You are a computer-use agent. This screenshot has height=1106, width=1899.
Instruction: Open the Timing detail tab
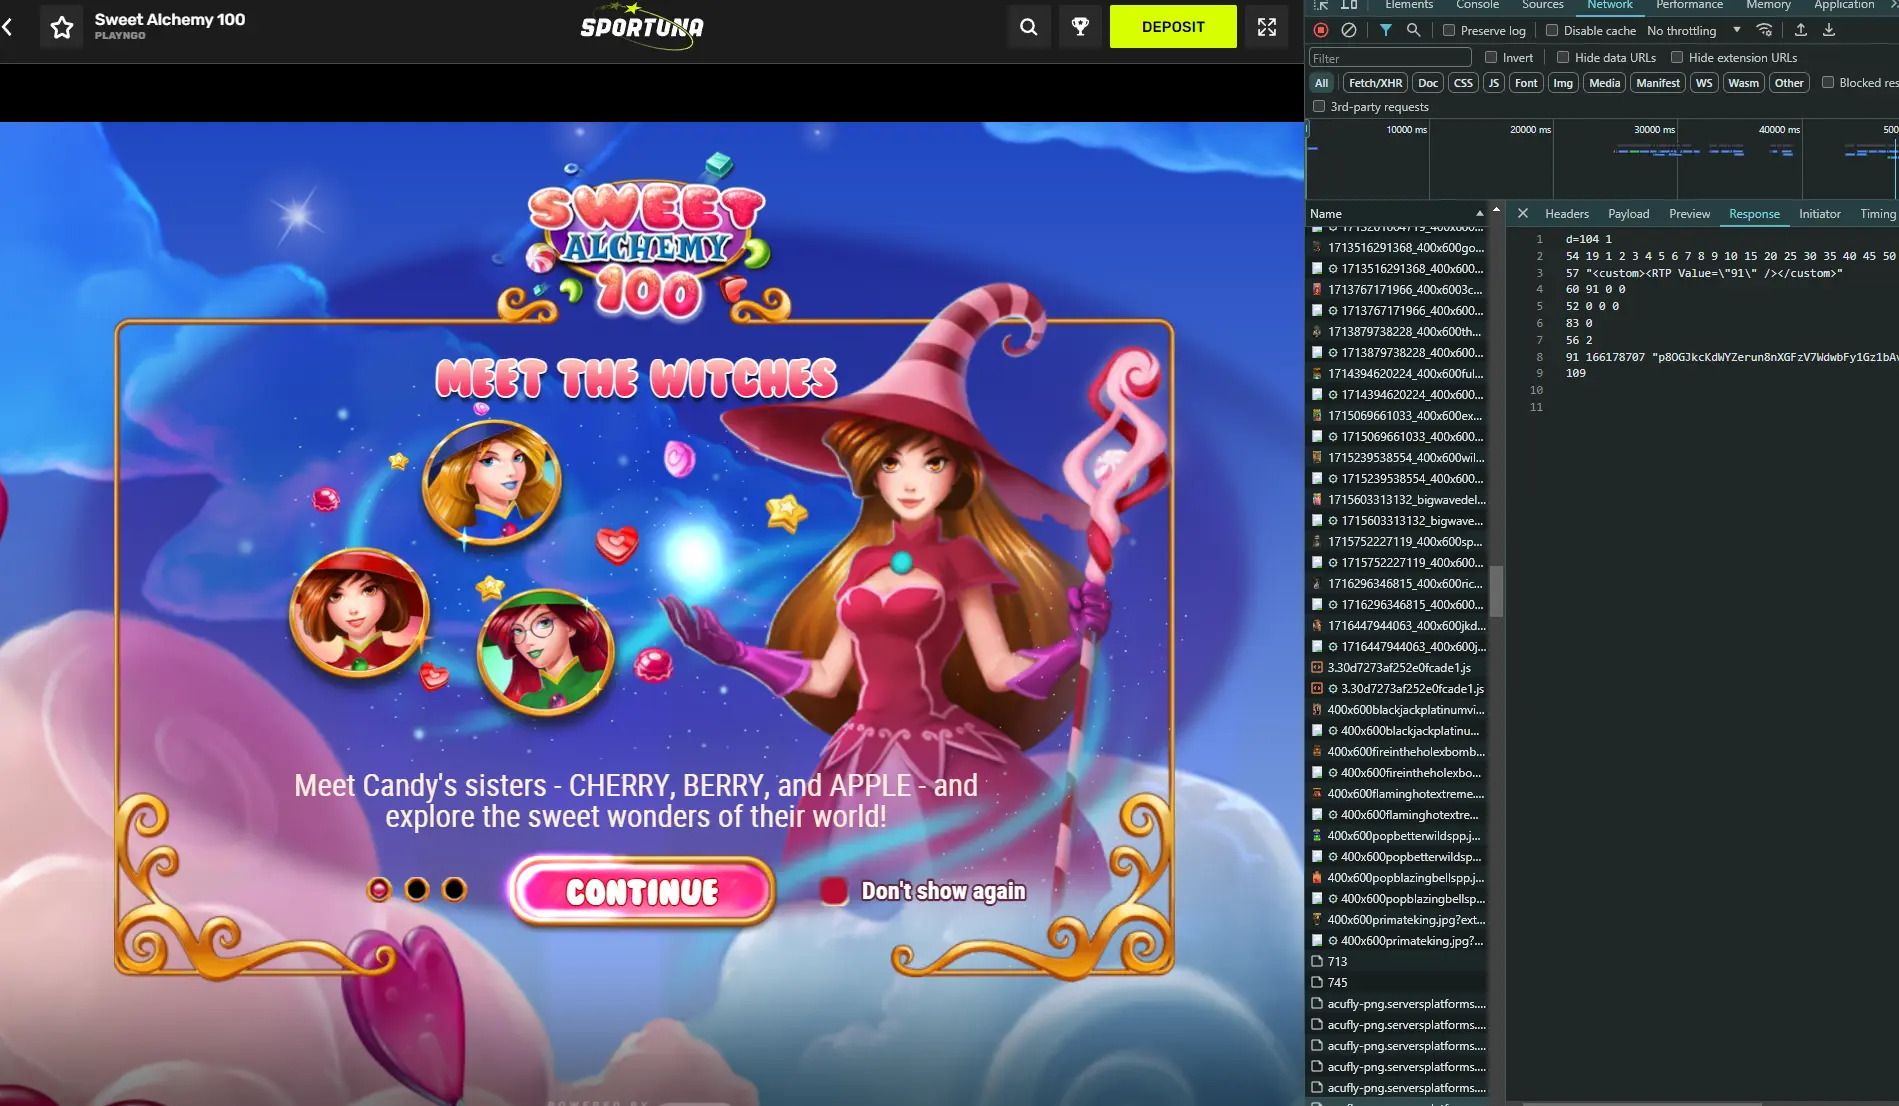point(1877,213)
